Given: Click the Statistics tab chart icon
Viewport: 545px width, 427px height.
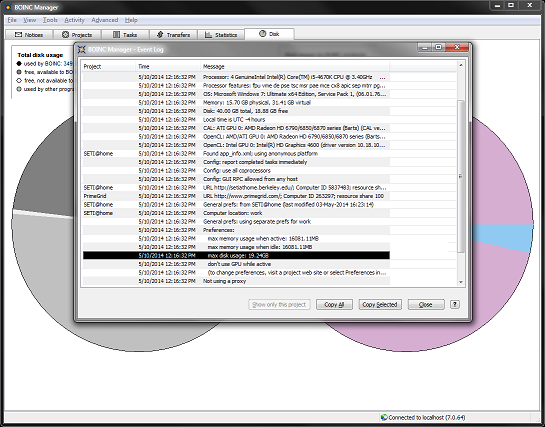Looking at the screenshot, I should [x=208, y=34].
